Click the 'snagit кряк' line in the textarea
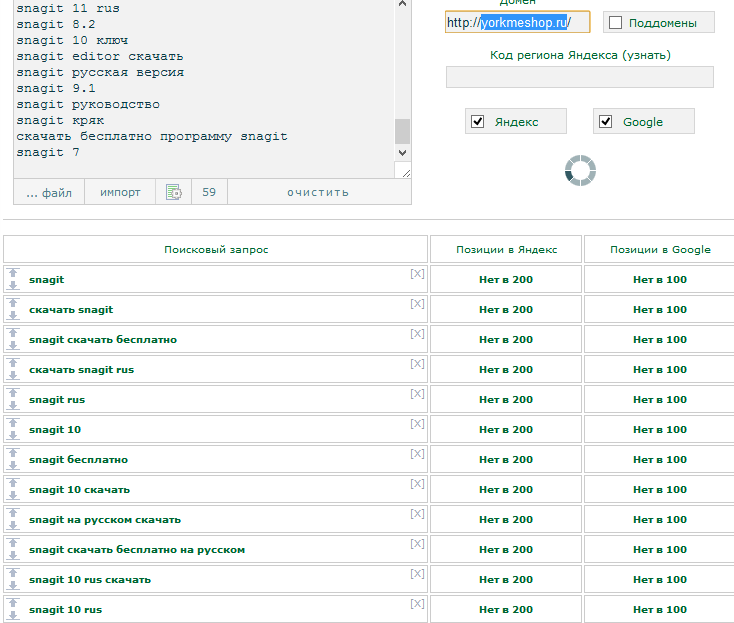The width and height of the screenshot is (734, 623). 60,120
